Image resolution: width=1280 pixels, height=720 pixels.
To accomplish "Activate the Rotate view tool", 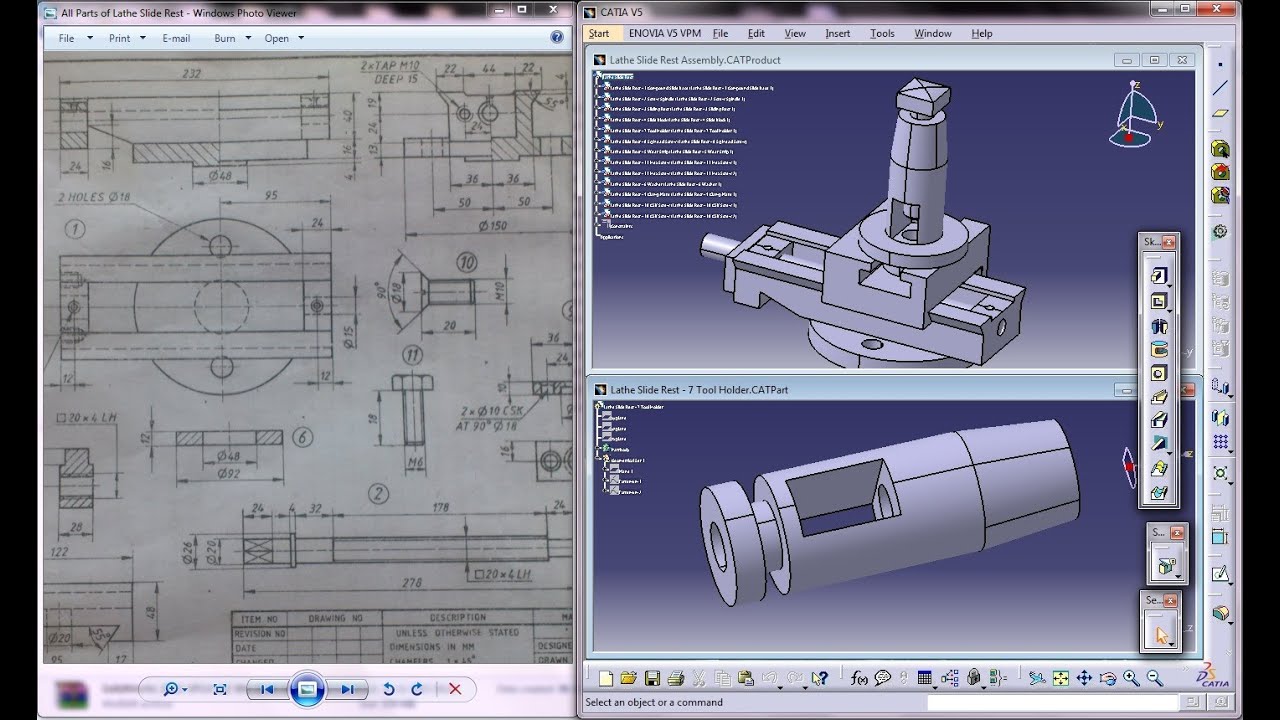I will click(x=1107, y=678).
